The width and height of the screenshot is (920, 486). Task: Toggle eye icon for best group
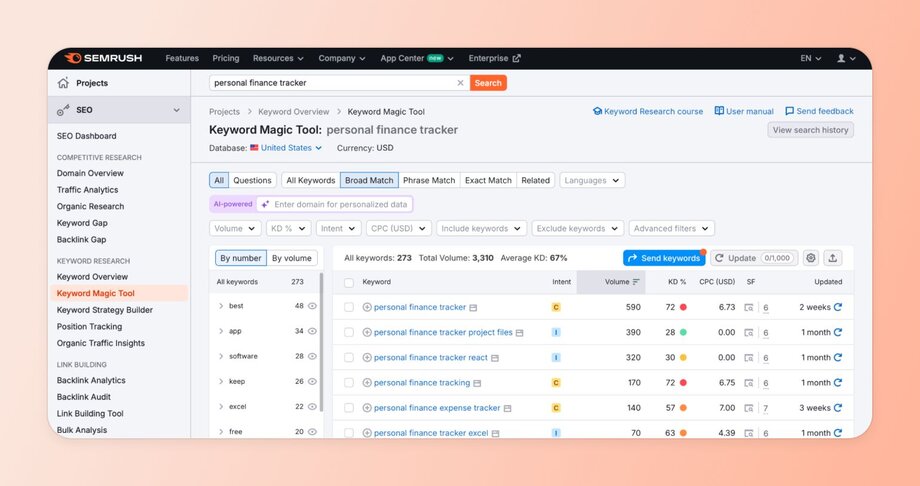(312, 306)
